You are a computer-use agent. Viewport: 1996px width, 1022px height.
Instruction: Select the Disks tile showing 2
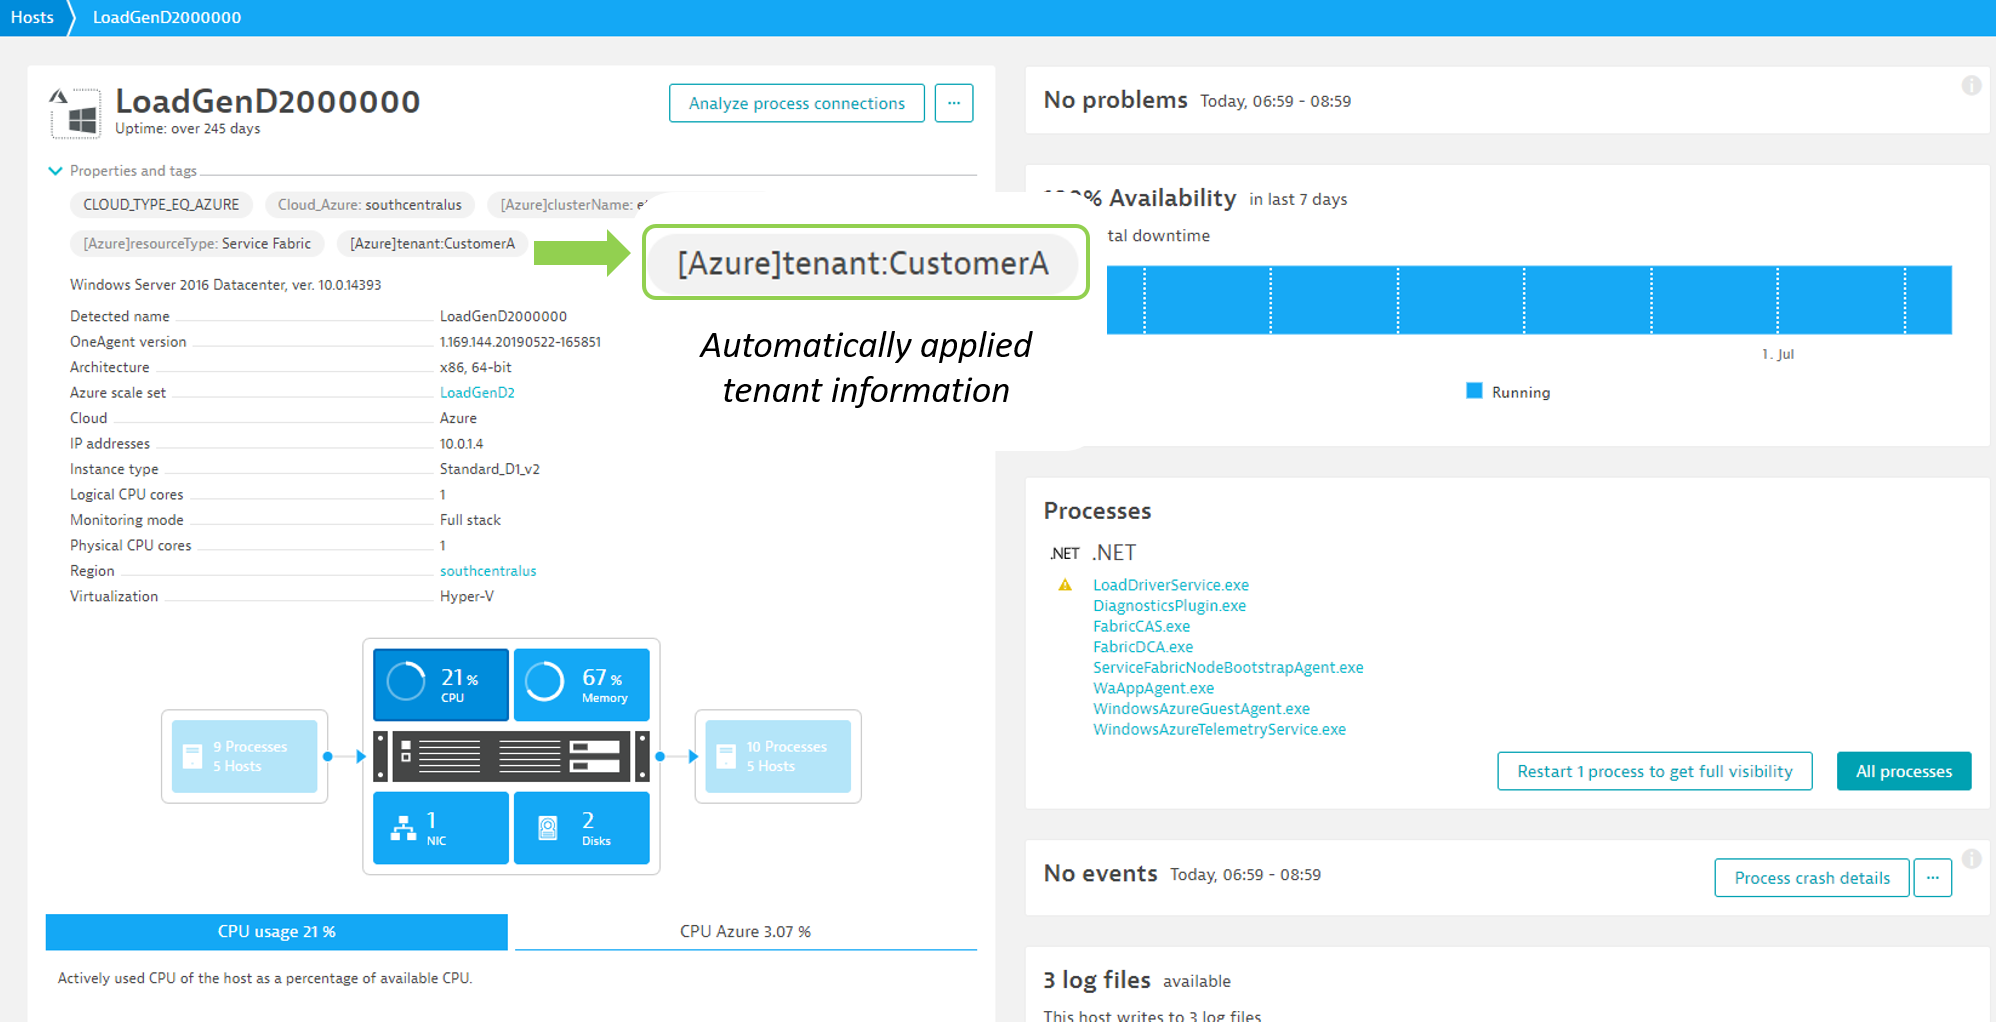tap(582, 828)
